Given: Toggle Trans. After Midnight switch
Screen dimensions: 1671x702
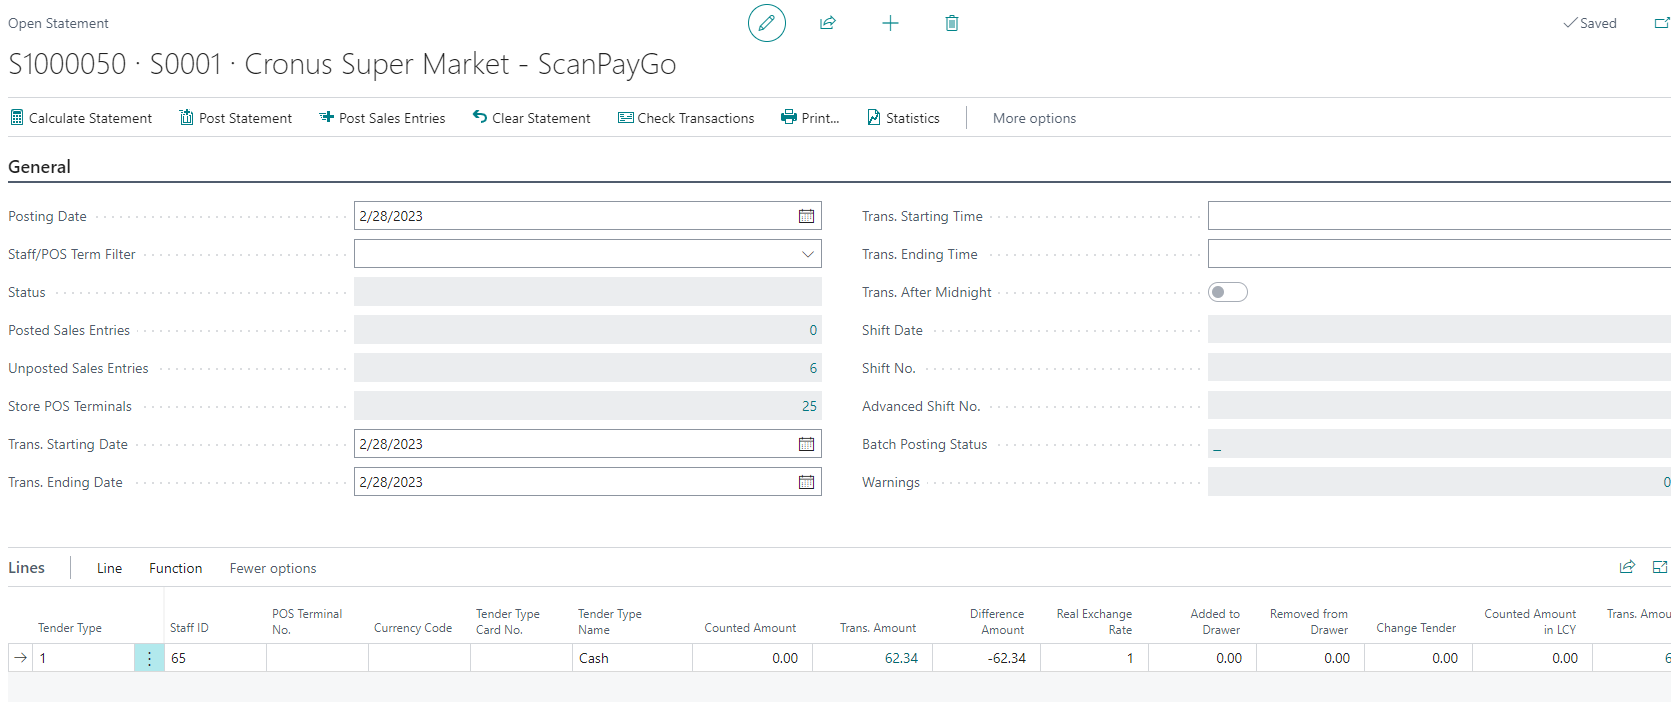Looking at the screenshot, I should tap(1227, 292).
